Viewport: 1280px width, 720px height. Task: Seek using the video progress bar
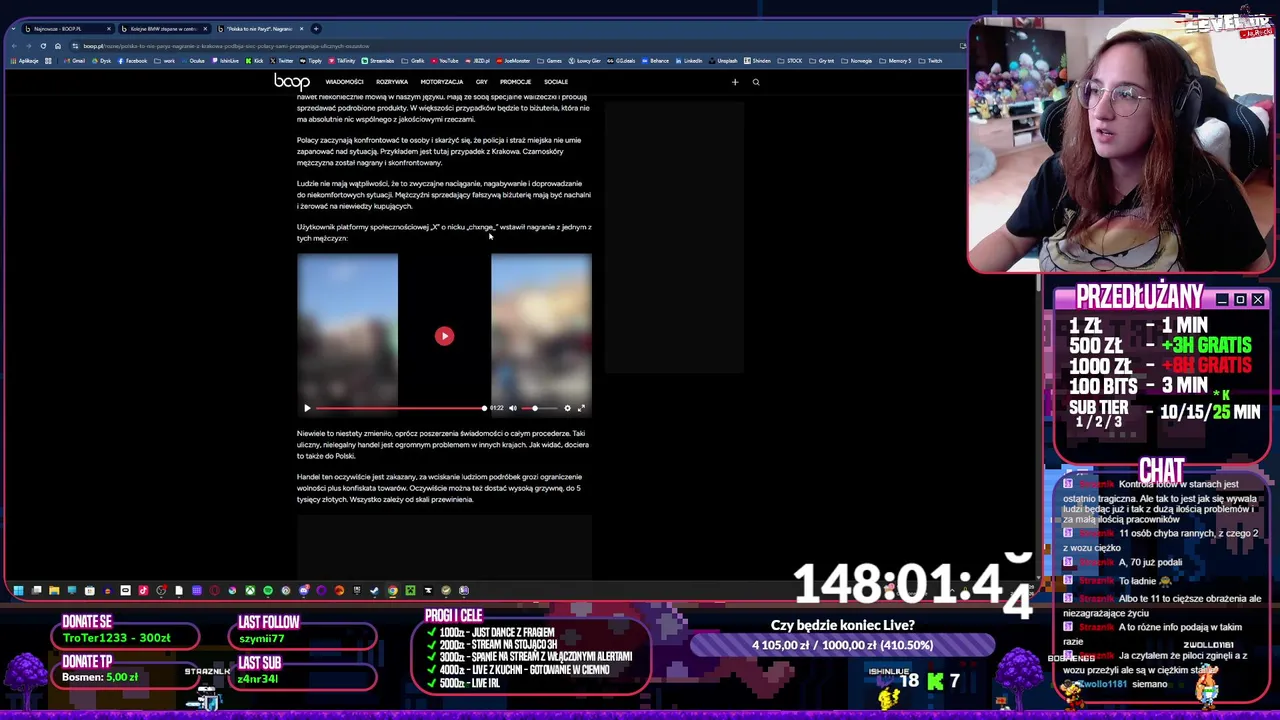400,408
